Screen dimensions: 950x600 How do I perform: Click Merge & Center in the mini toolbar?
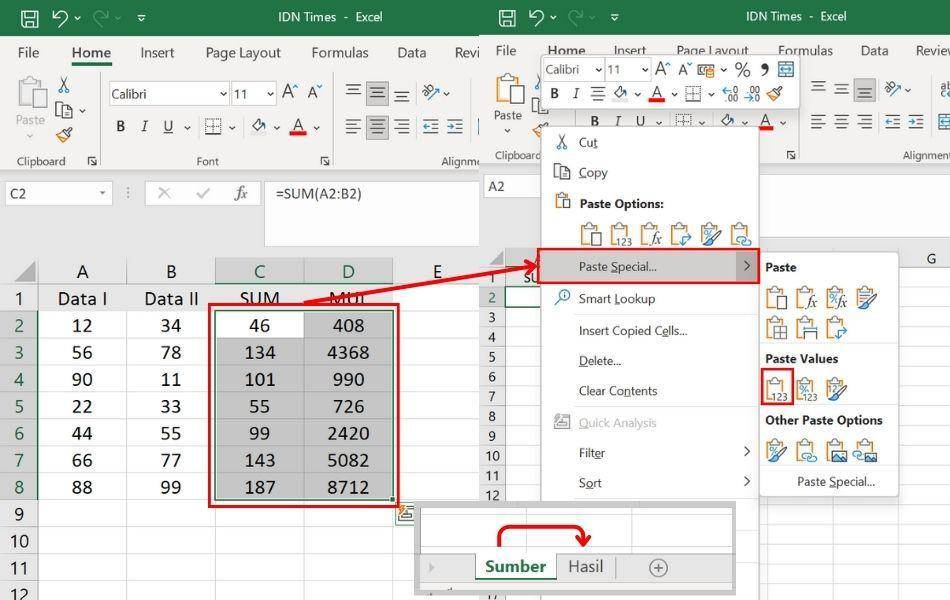point(786,70)
